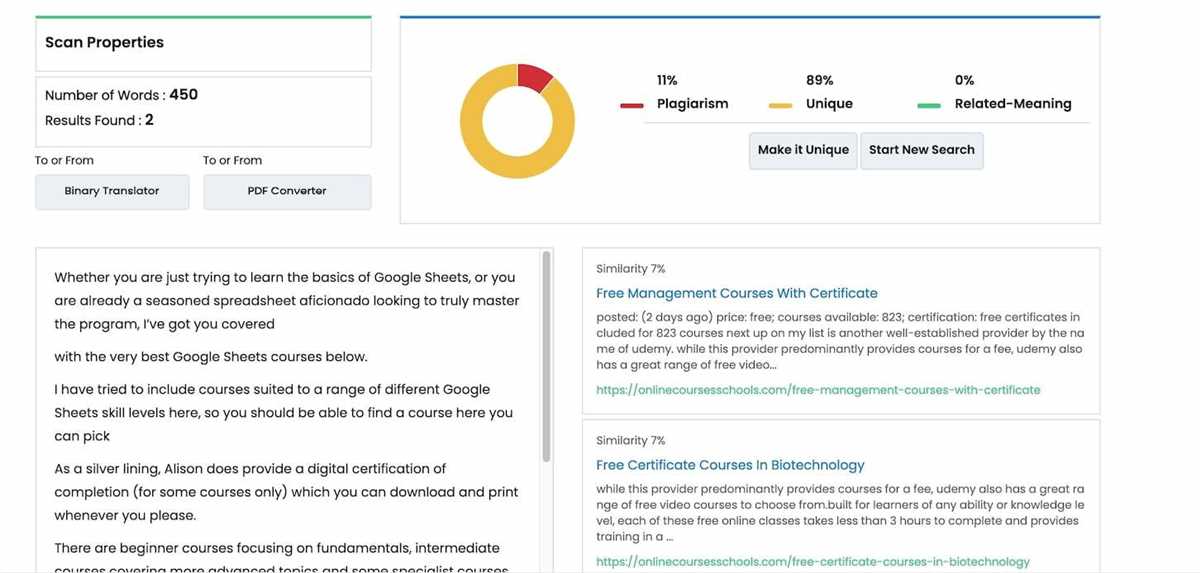The height and width of the screenshot is (573, 1200).
Task: Click the red Plagiarism legend swatch
Action: coord(632,105)
